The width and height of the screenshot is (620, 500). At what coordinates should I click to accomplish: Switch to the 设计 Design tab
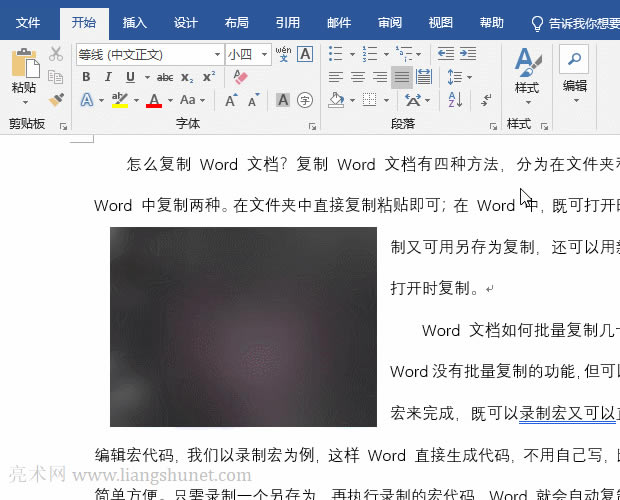tap(185, 23)
